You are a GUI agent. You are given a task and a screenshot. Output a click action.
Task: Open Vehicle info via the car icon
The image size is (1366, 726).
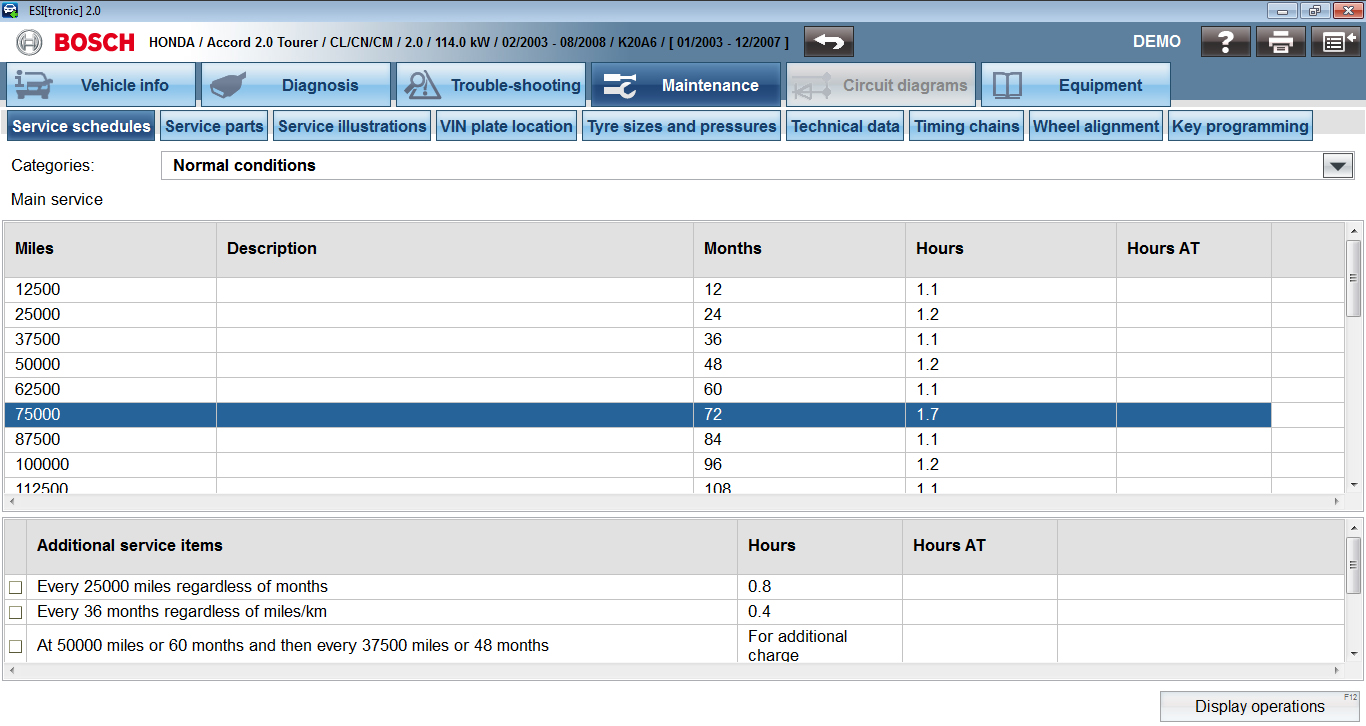coord(35,85)
